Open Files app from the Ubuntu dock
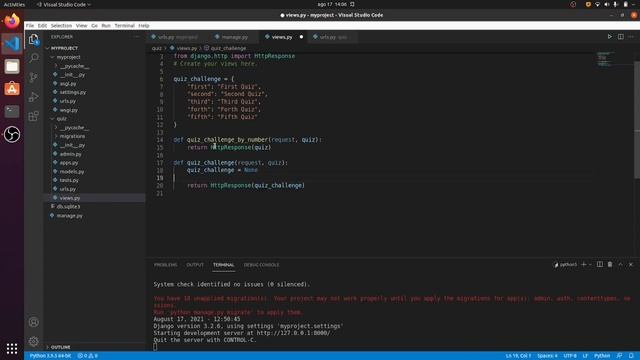Image resolution: width=640 pixels, height=360 pixels. point(12,66)
